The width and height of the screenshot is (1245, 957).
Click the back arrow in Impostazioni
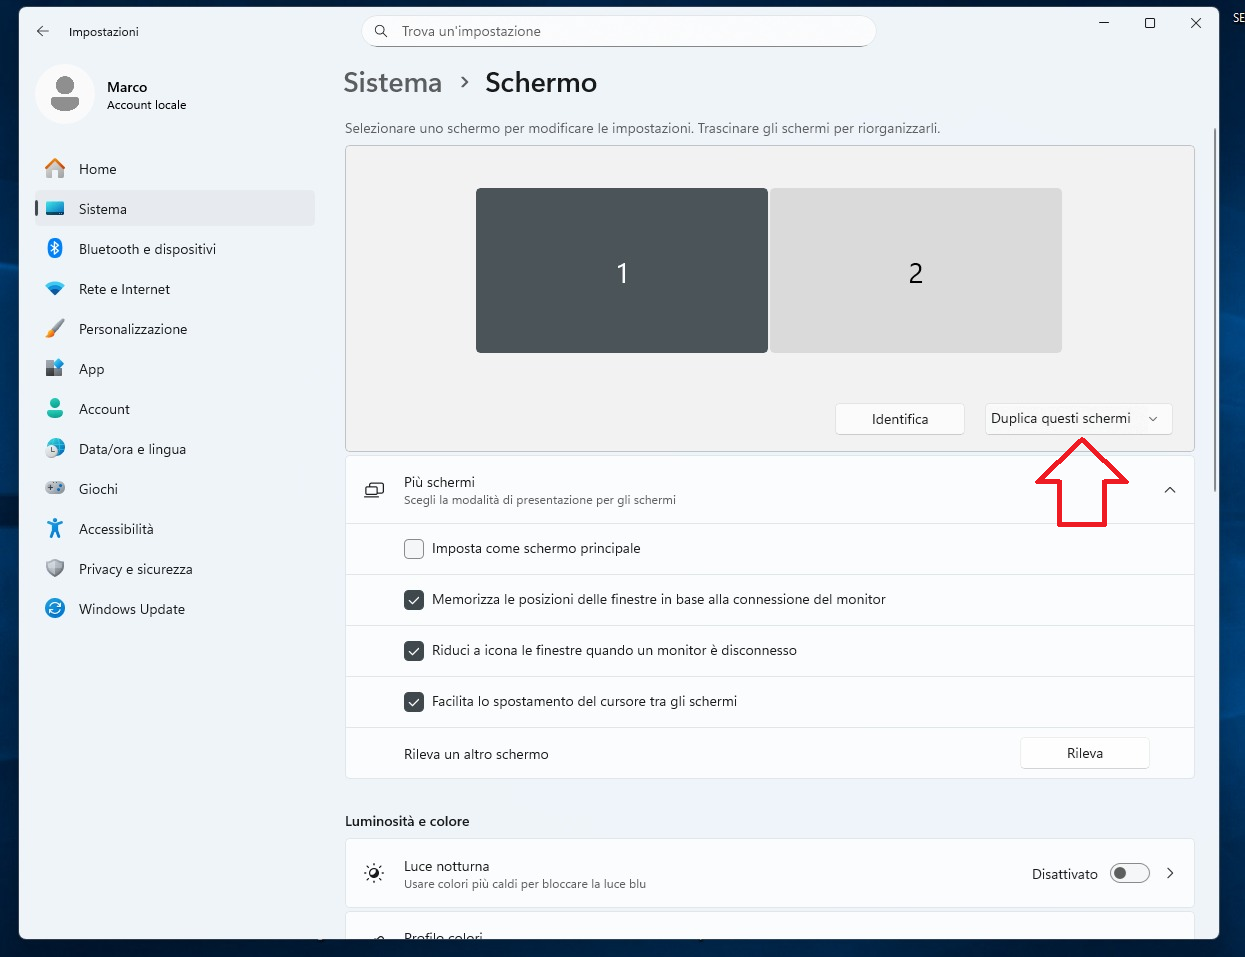[43, 32]
